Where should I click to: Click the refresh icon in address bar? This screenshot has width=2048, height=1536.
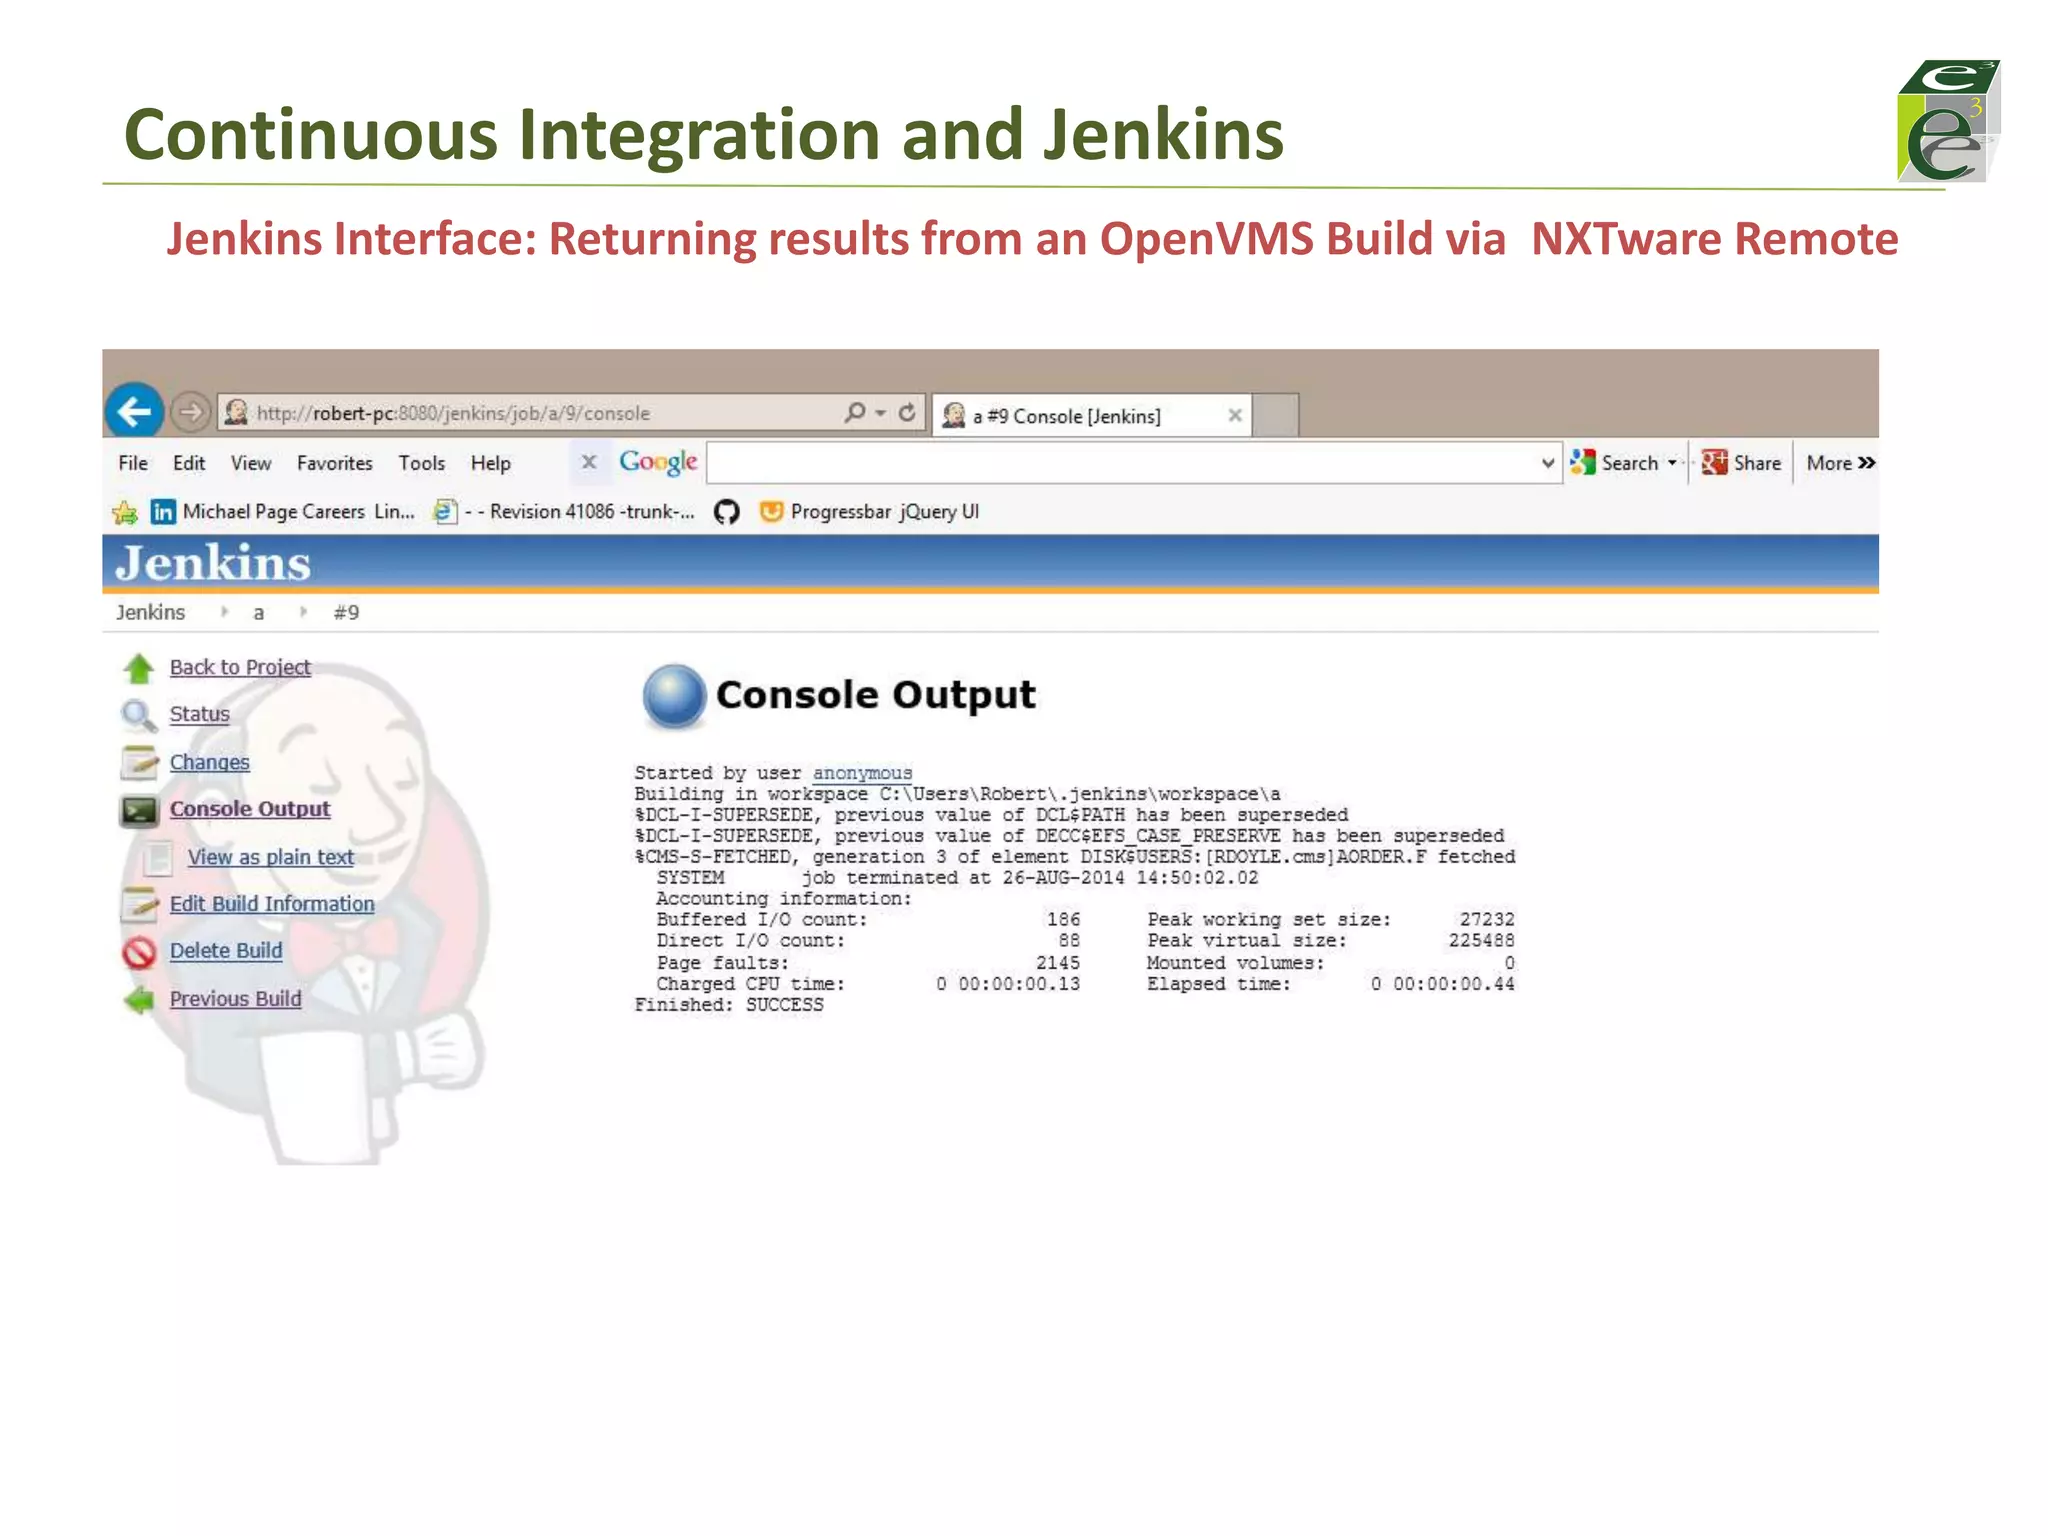[x=907, y=412]
